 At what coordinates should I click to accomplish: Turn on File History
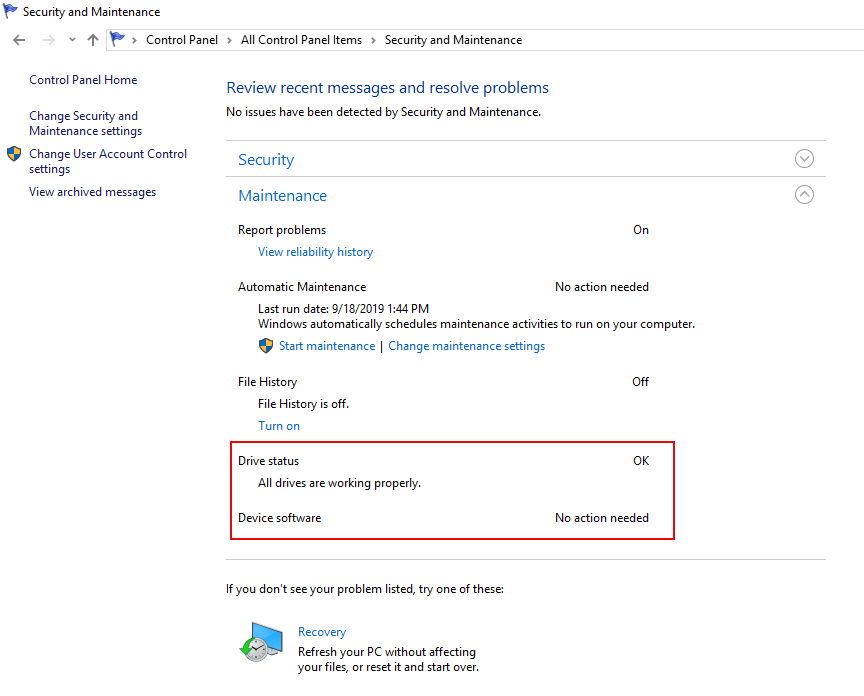(279, 426)
